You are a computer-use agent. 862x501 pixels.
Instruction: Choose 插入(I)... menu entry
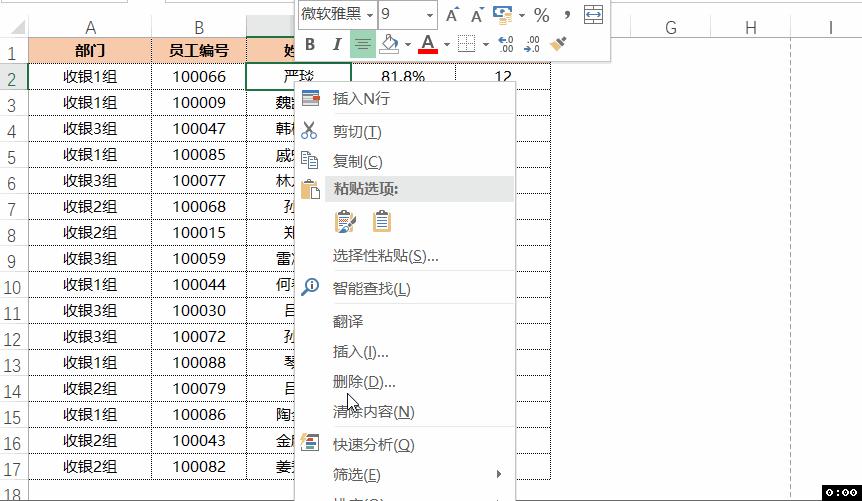(405, 351)
